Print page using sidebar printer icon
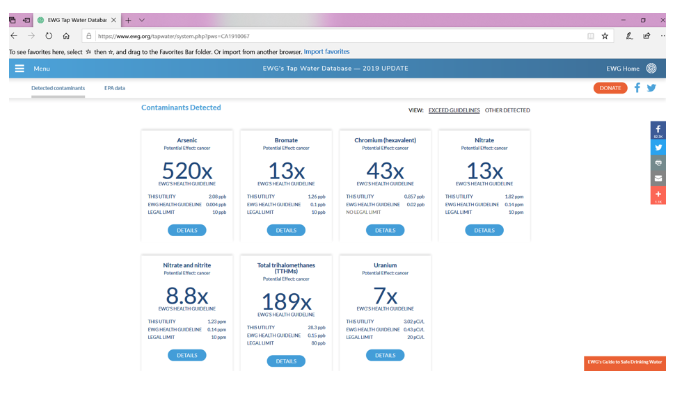 (x=658, y=163)
